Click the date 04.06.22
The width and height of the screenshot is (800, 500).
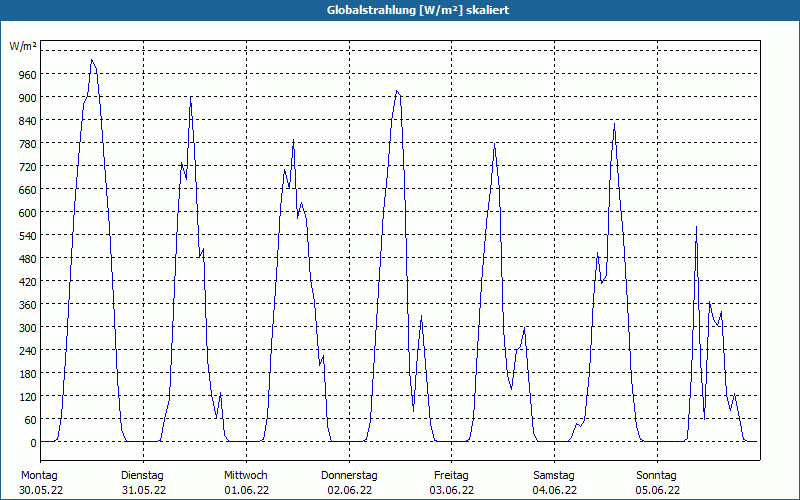pyautogui.click(x=555, y=490)
